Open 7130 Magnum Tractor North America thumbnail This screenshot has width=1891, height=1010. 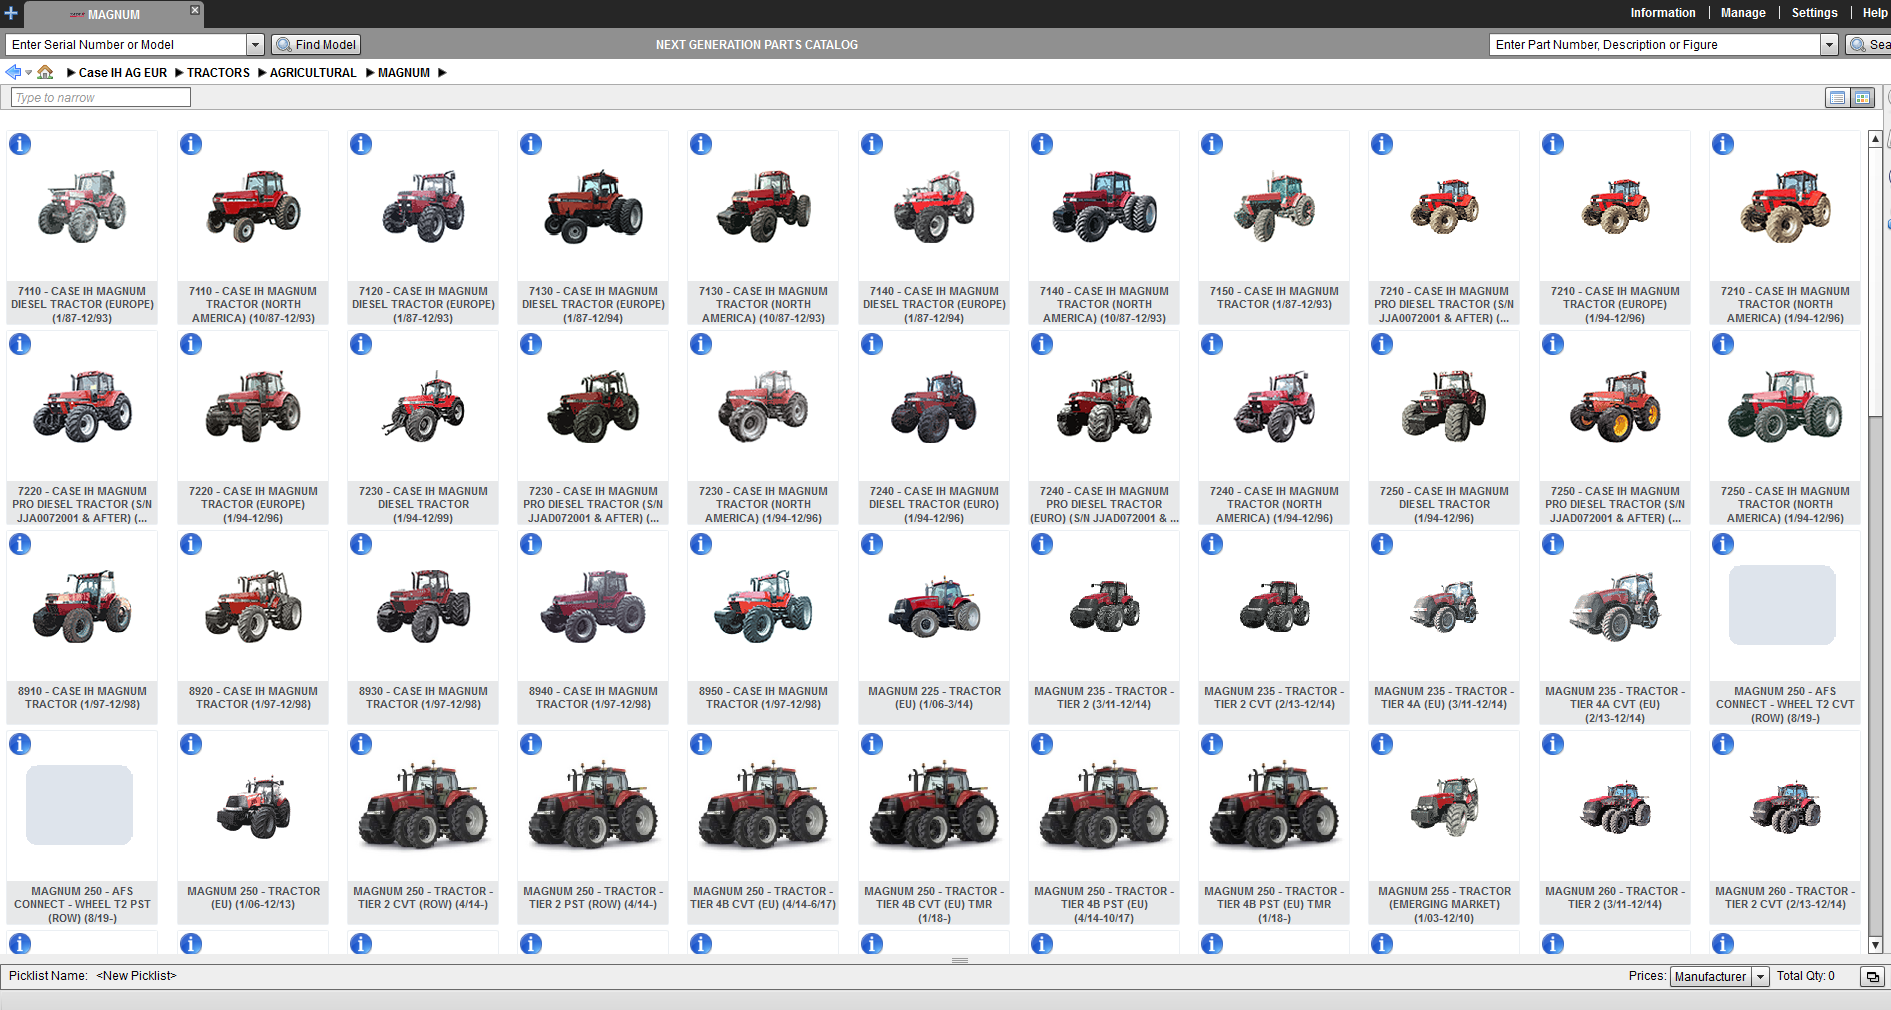pyautogui.click(x=763, y=207)
